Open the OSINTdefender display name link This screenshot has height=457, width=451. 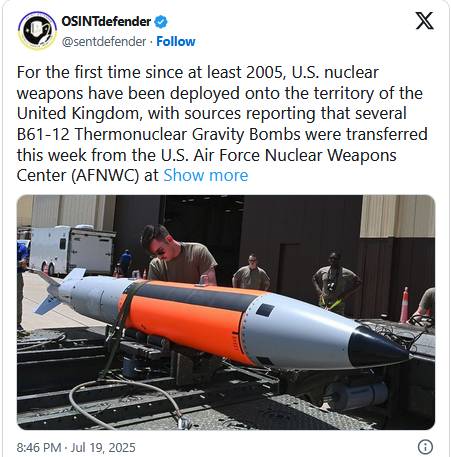pyautogui.click(x=106, y=22)
